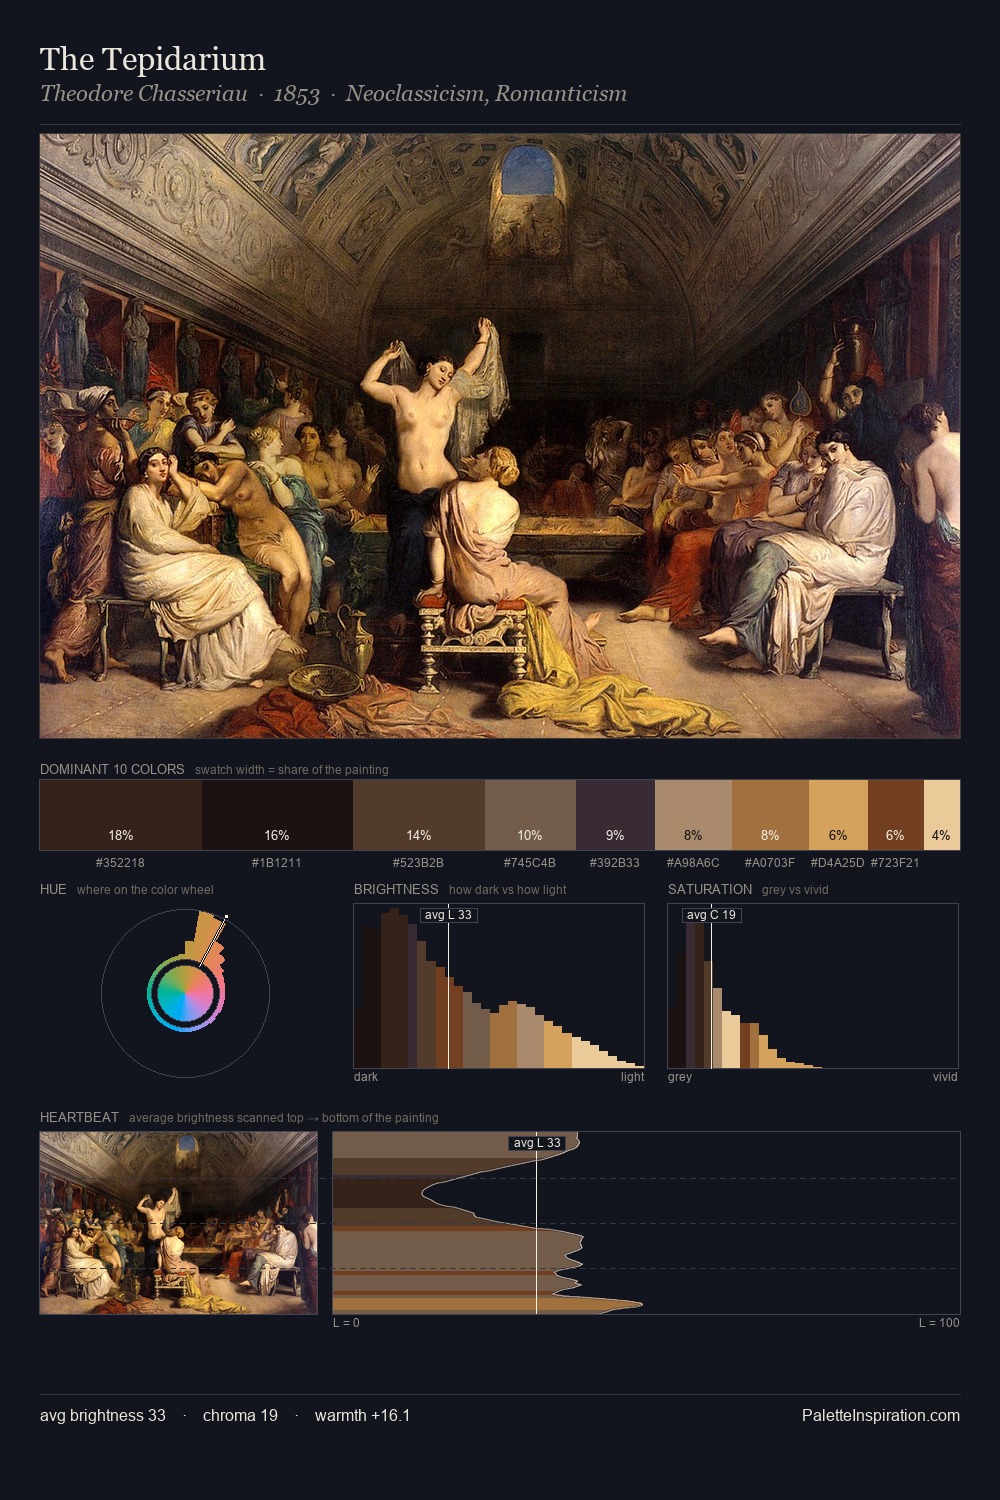Click the vivid axis label
The image size is (1000, 1500).
pos(945,1077)
